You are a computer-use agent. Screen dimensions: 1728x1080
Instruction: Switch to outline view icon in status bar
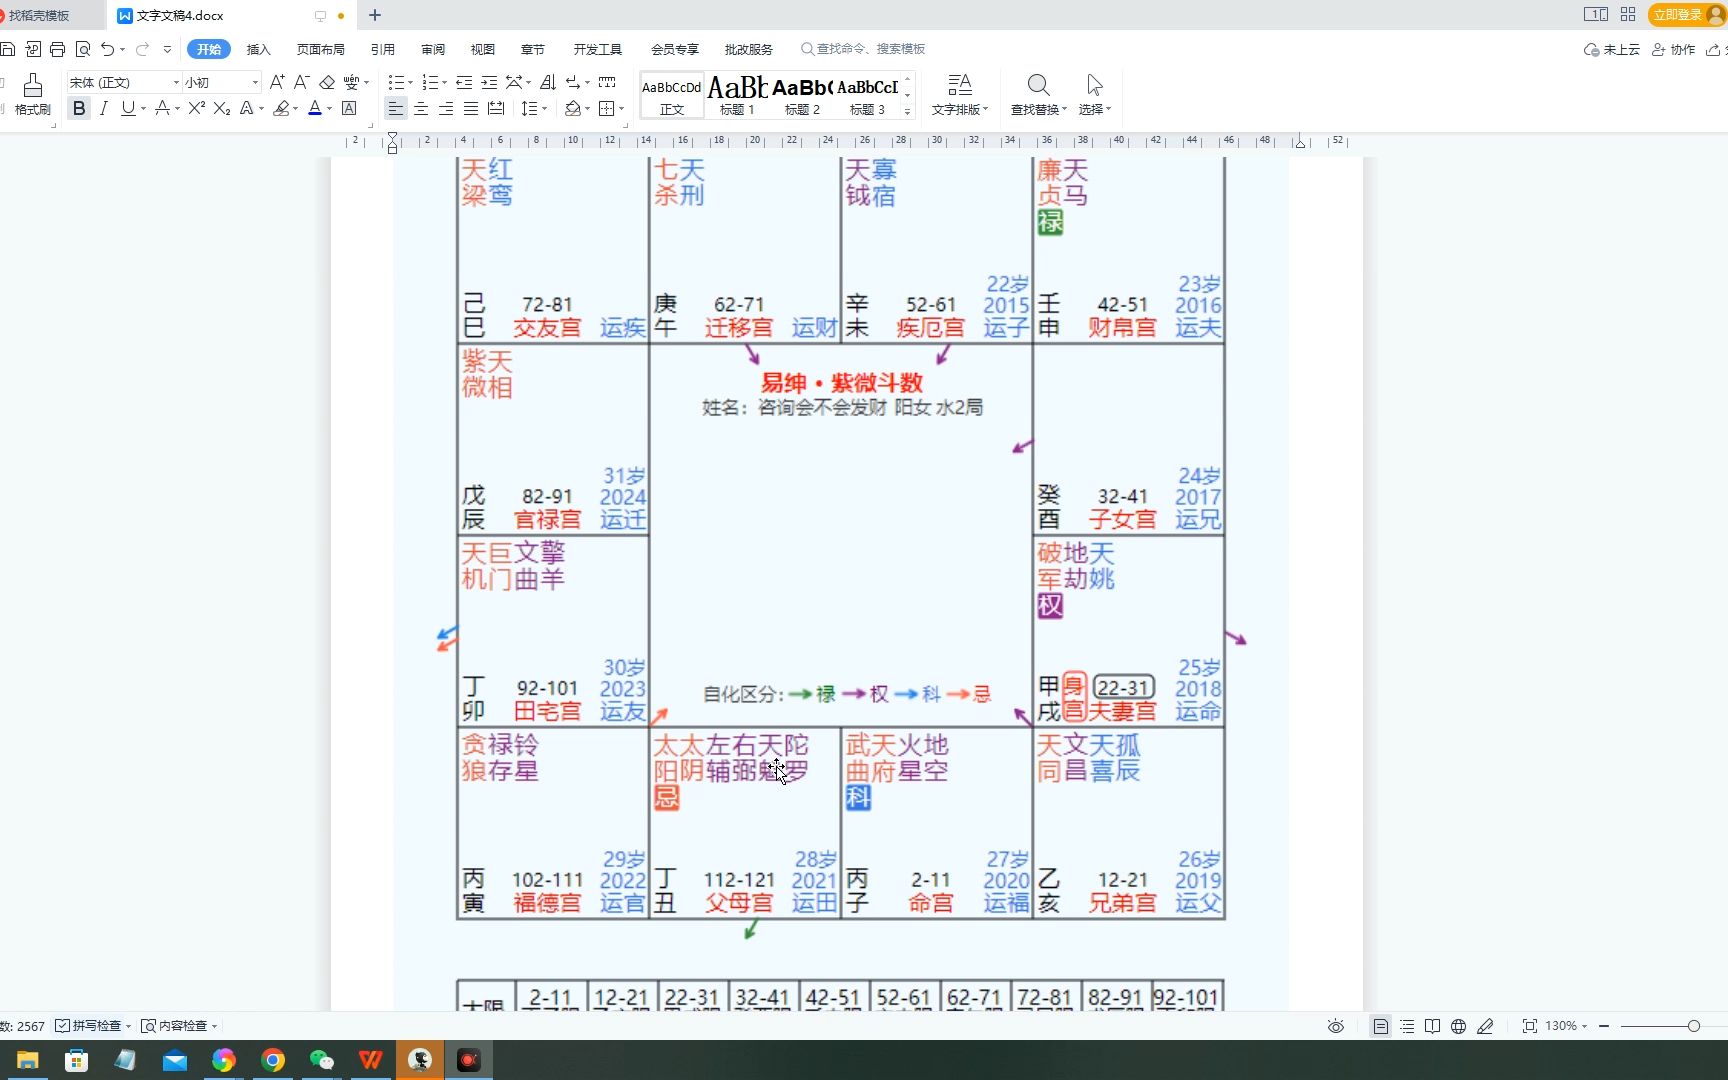pos(1407,1026)
